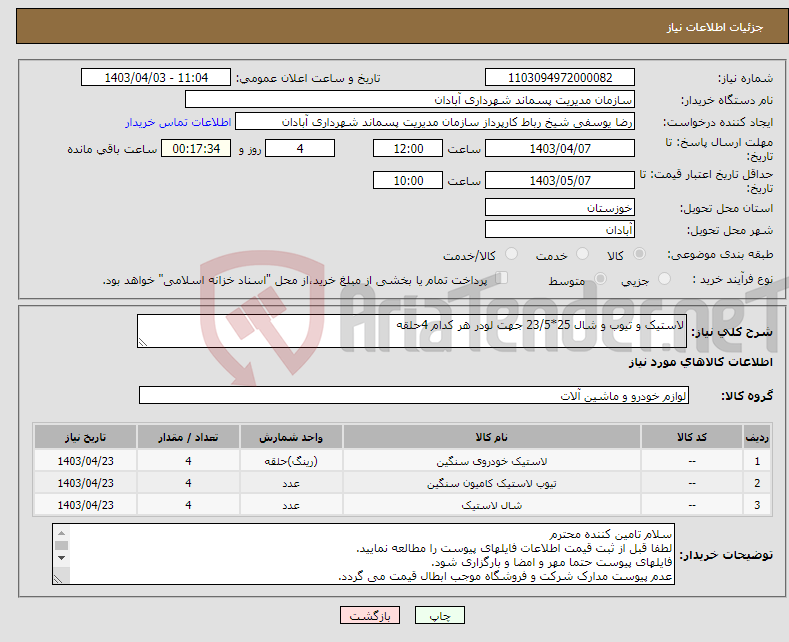This screenshot has width=789, height=642.
Task: Open اطلاعات تماس خریدار link
Action: pos(178,122)
